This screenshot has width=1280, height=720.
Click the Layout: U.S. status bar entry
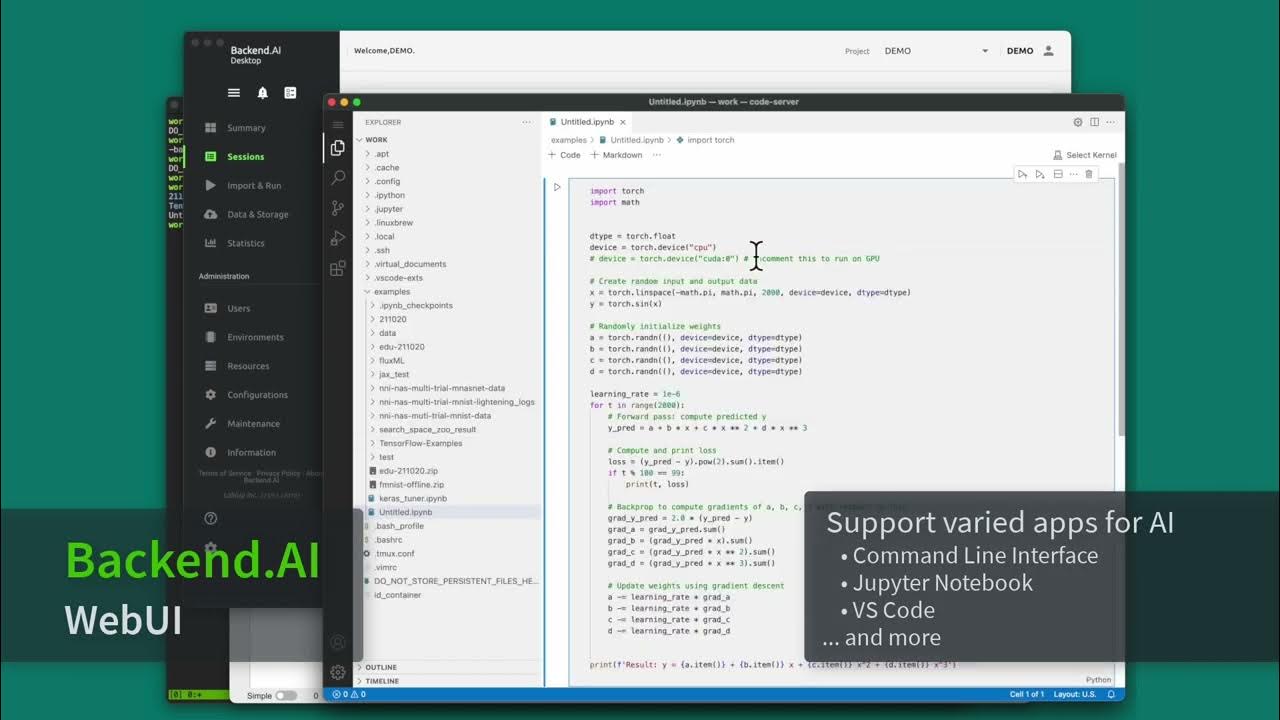point(1075,694)
